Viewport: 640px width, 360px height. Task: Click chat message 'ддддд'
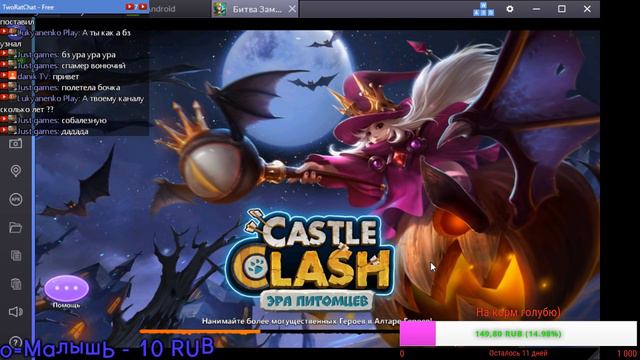[x=75, y=131]
